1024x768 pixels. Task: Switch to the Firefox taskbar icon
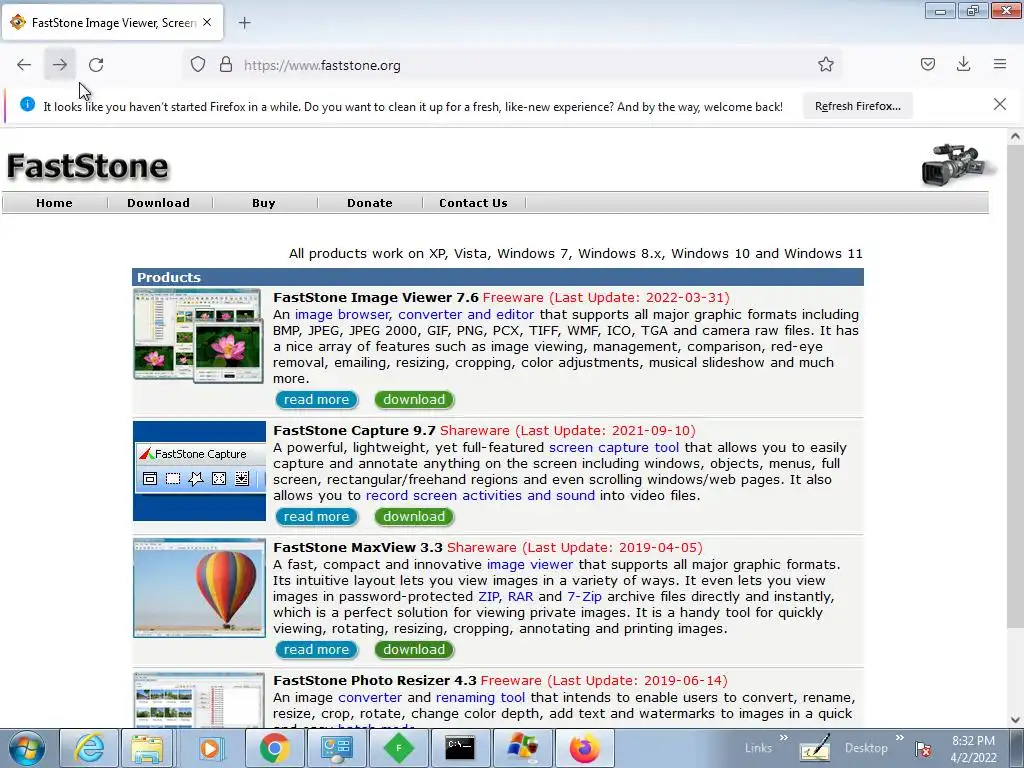(x=584, y=748)
